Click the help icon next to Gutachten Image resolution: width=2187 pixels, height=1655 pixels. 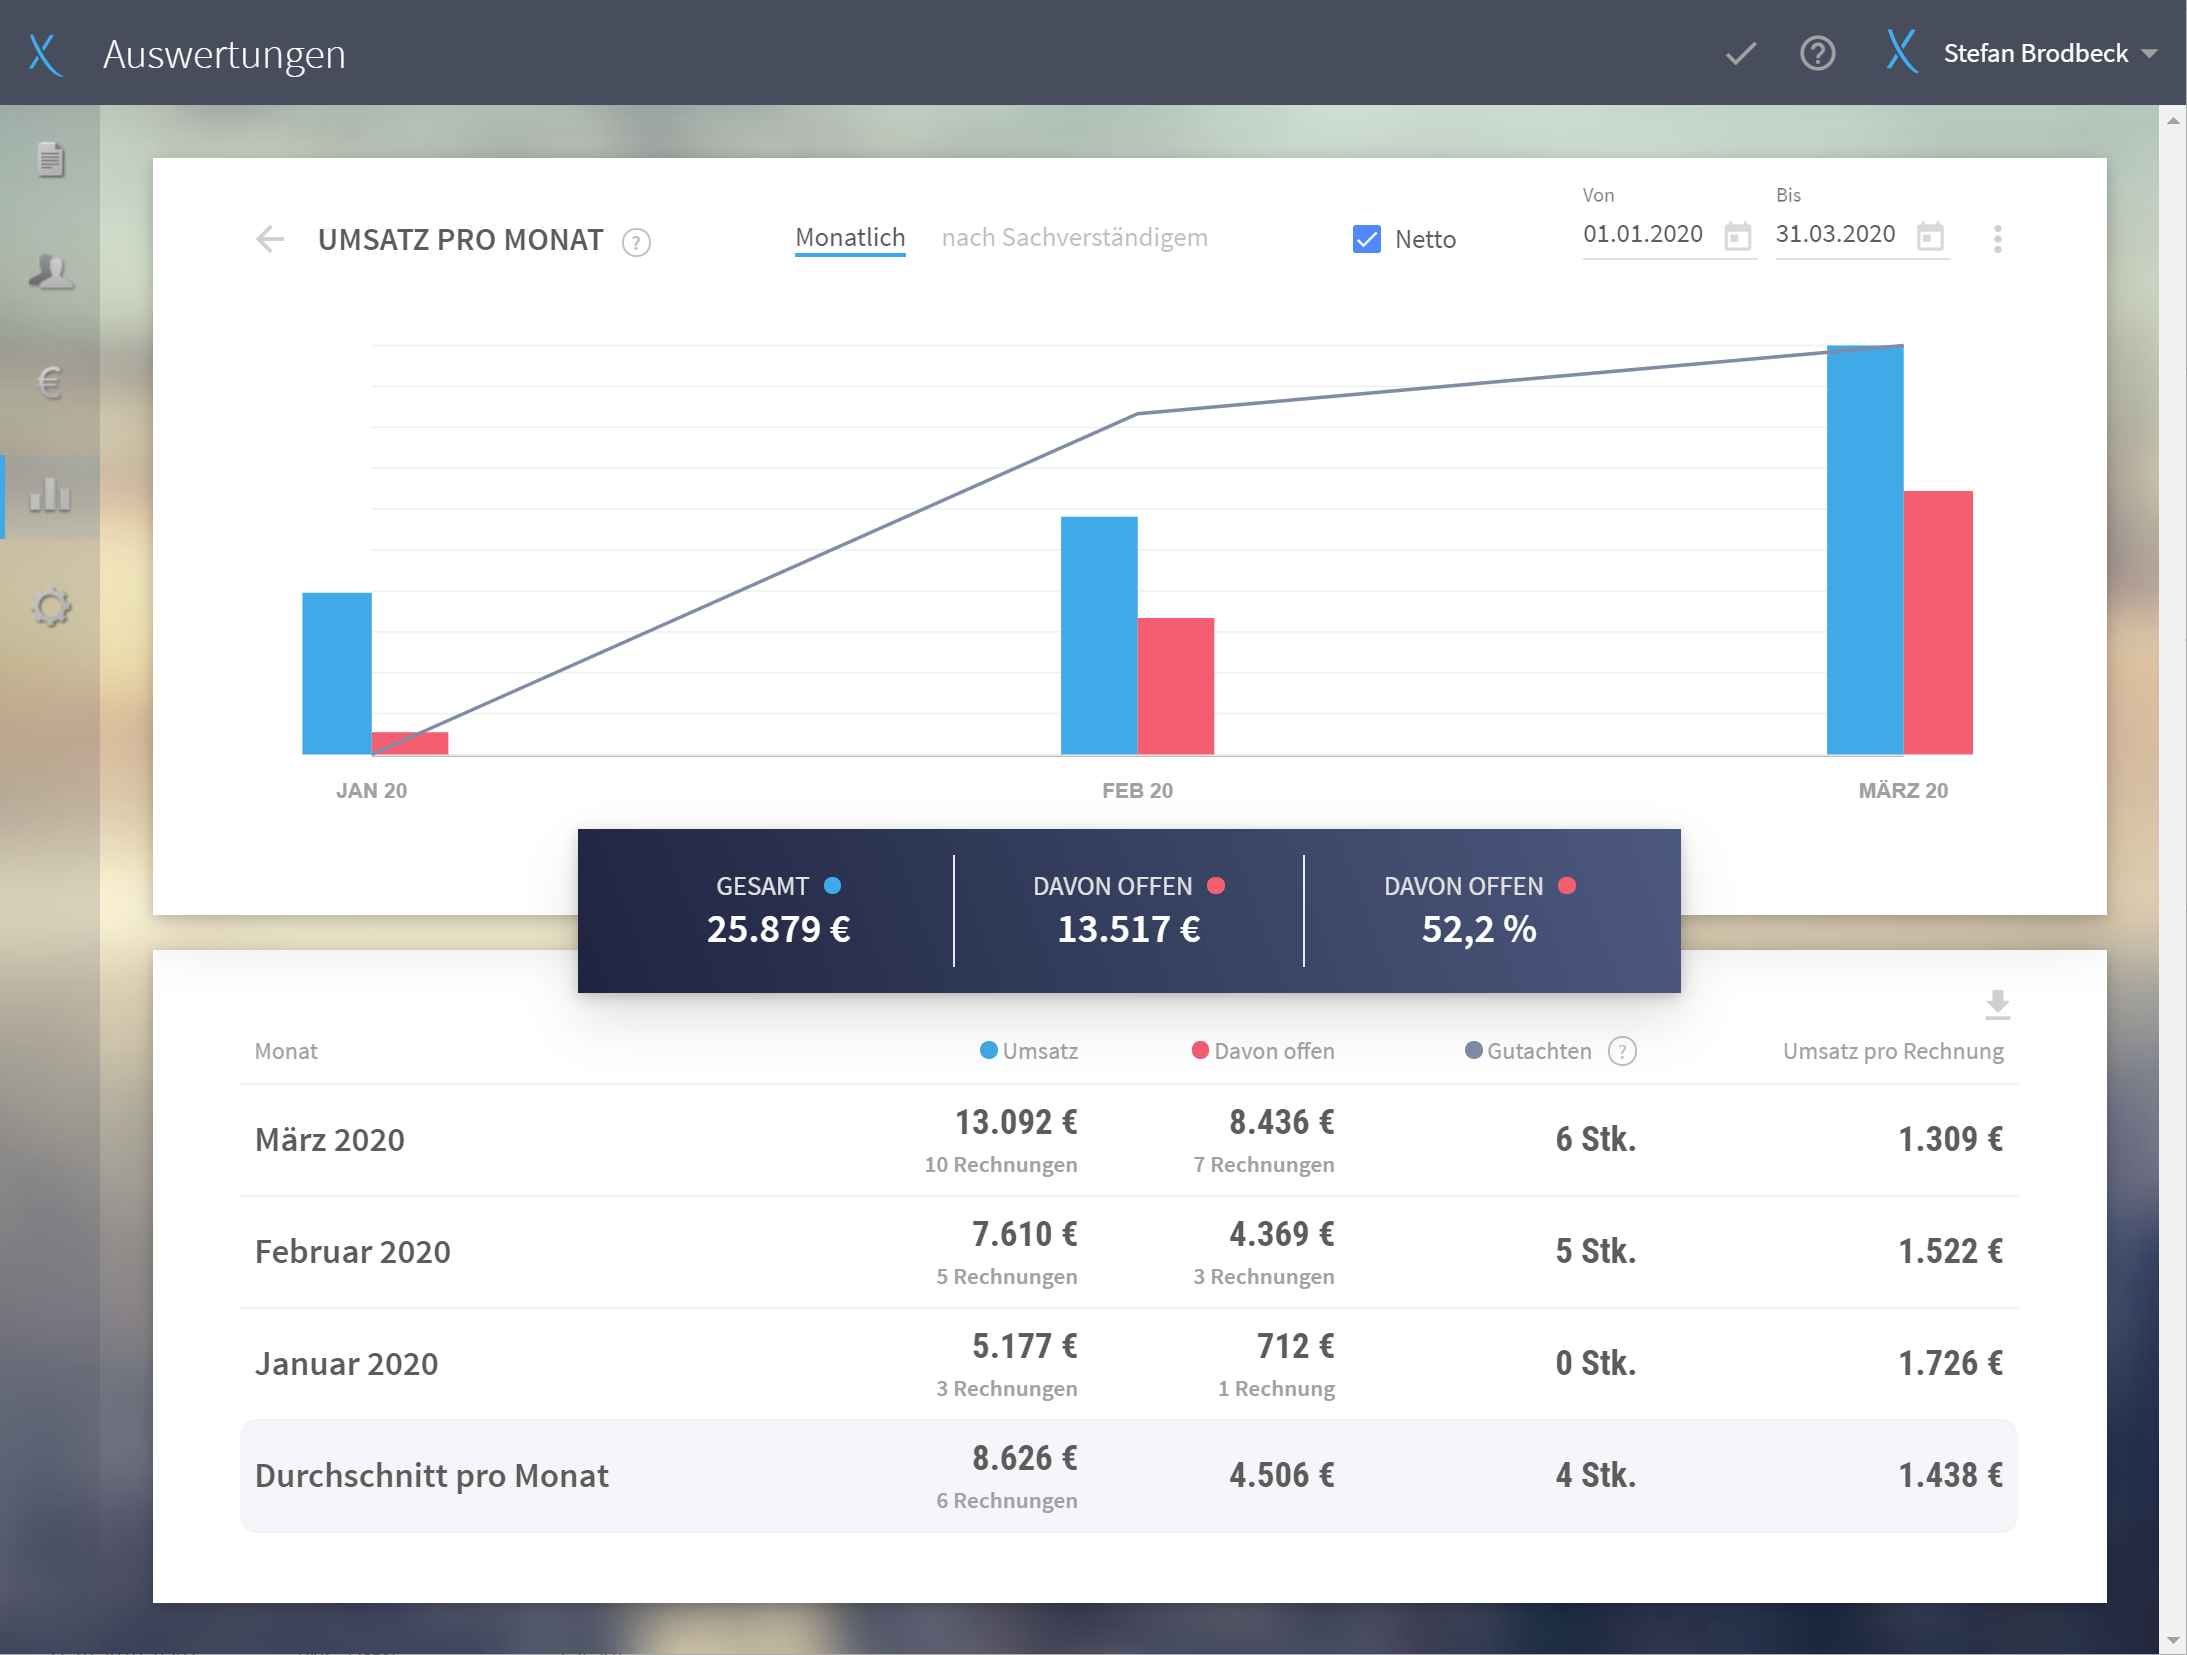pyautogui.click(x=1621, y=1051)
